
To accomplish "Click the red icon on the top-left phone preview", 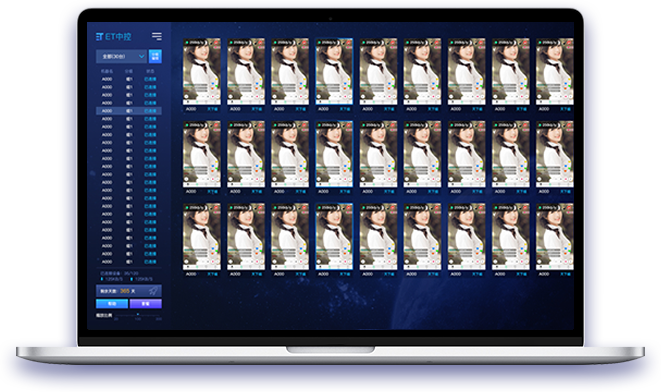I will point(216,42).
